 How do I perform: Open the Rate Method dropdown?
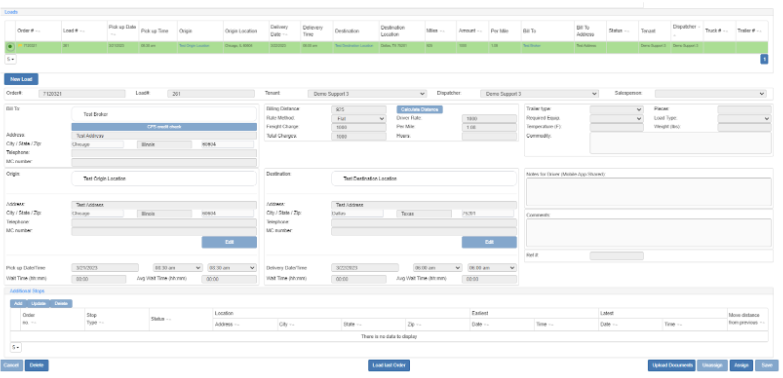click(359, 118)
